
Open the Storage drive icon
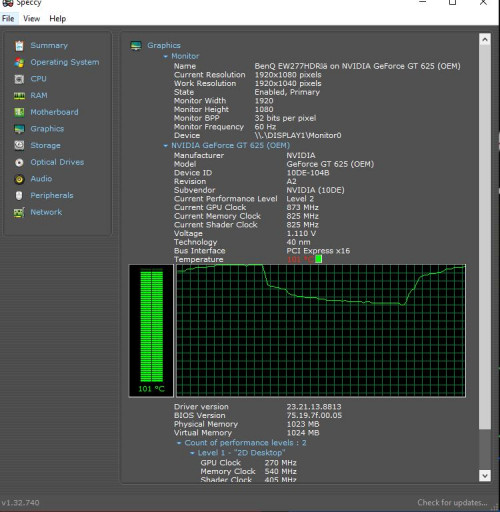click(x=19, y=145)
